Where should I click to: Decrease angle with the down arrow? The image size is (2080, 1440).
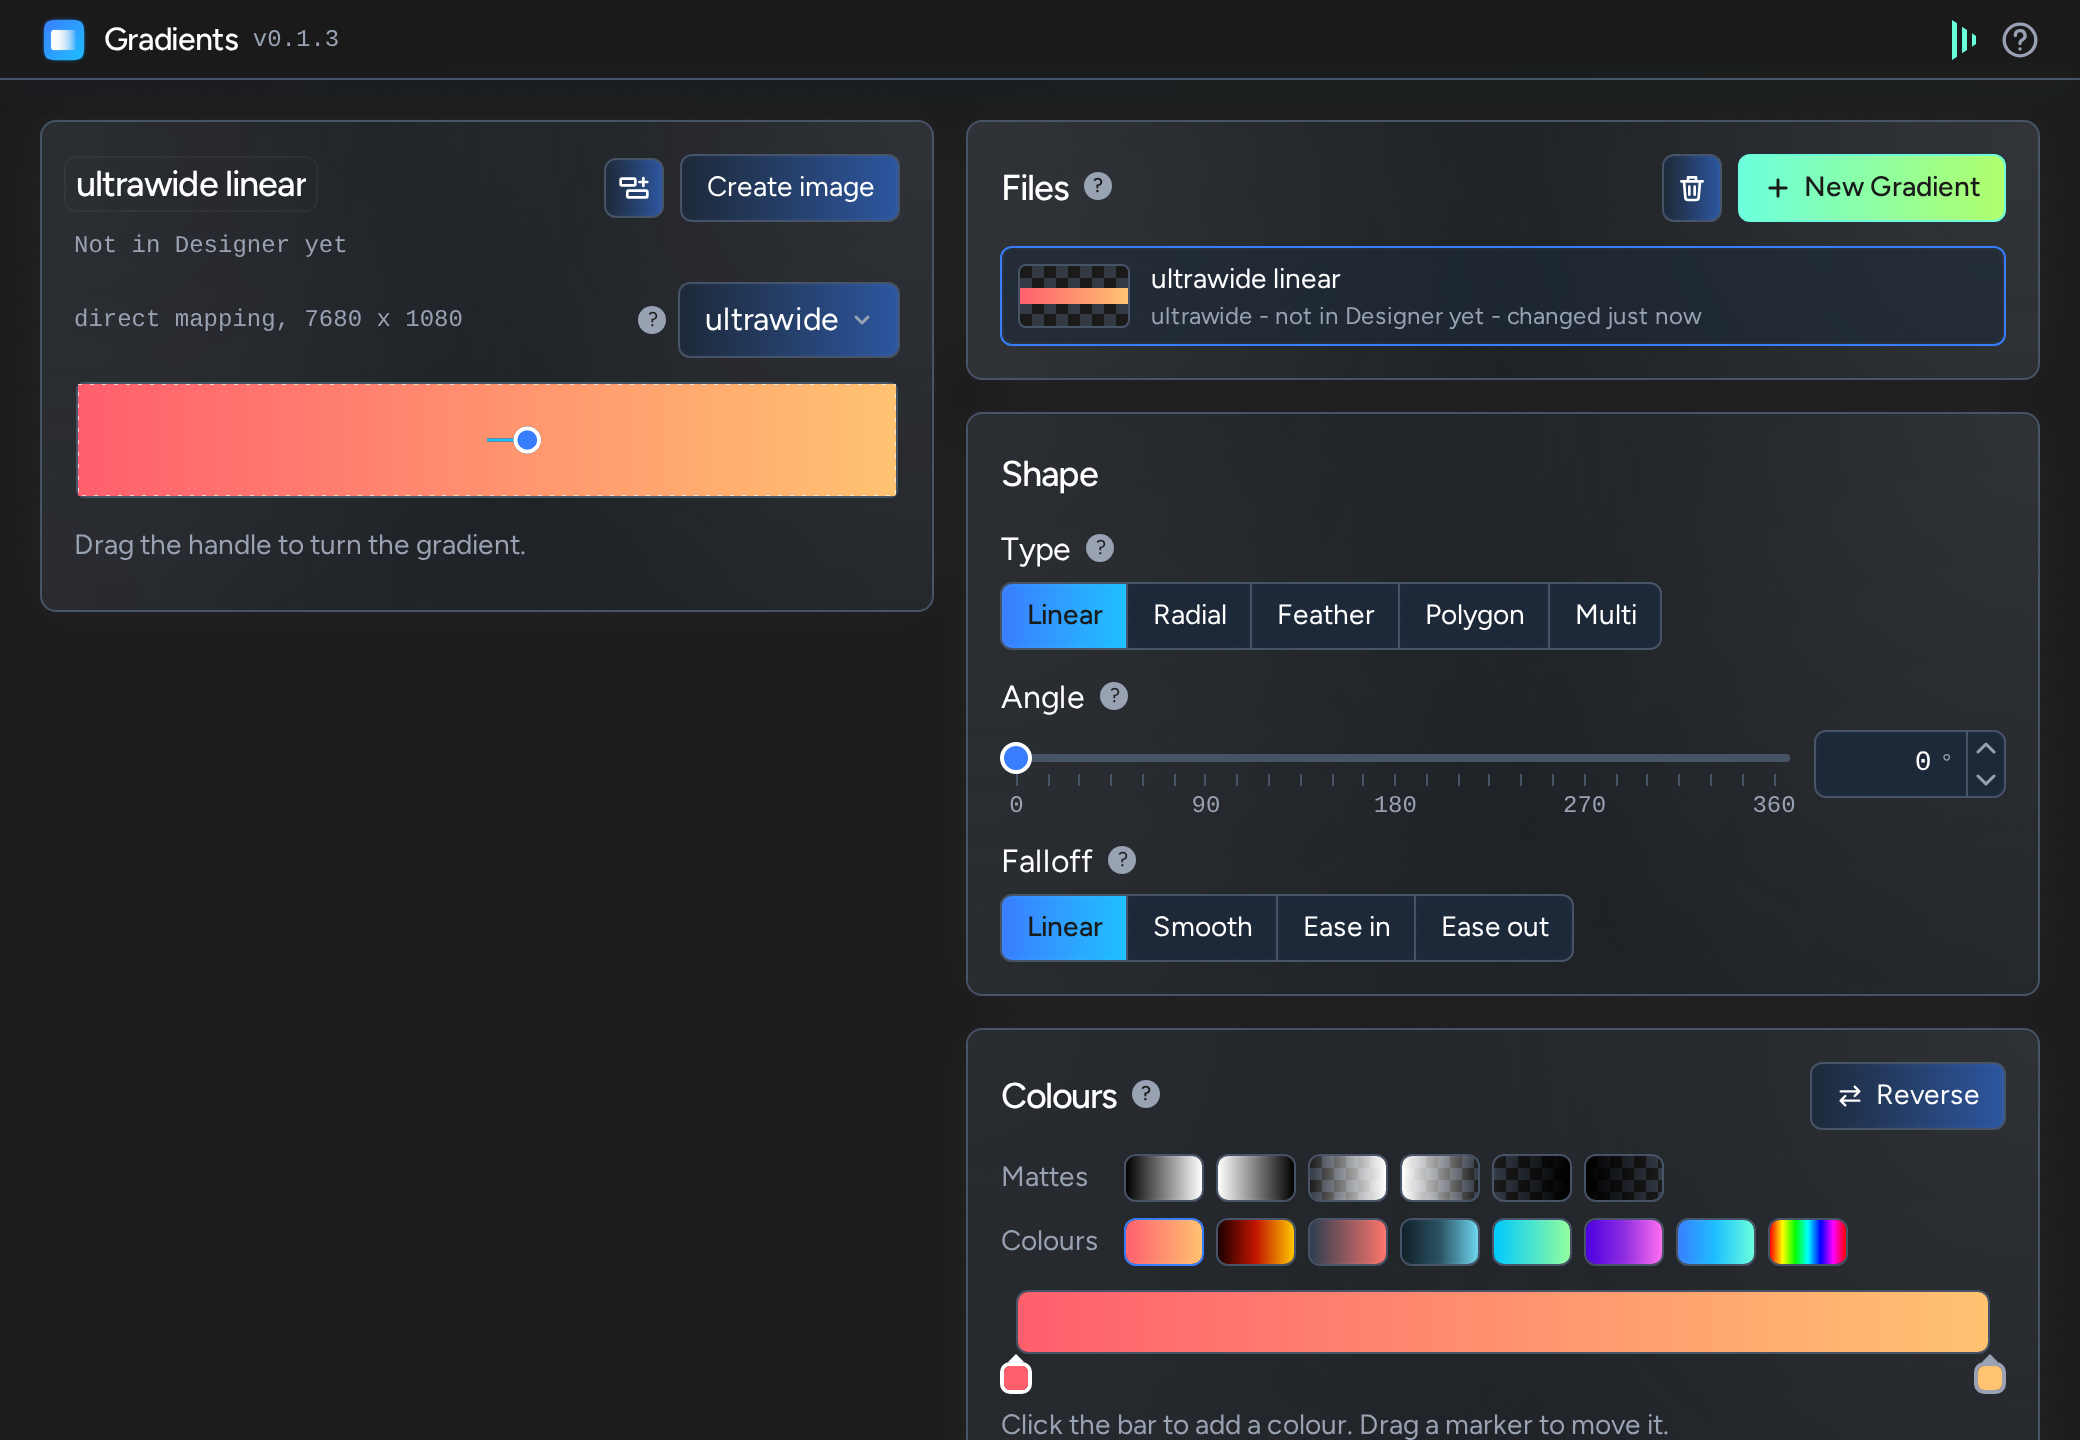click(1986, 780)
